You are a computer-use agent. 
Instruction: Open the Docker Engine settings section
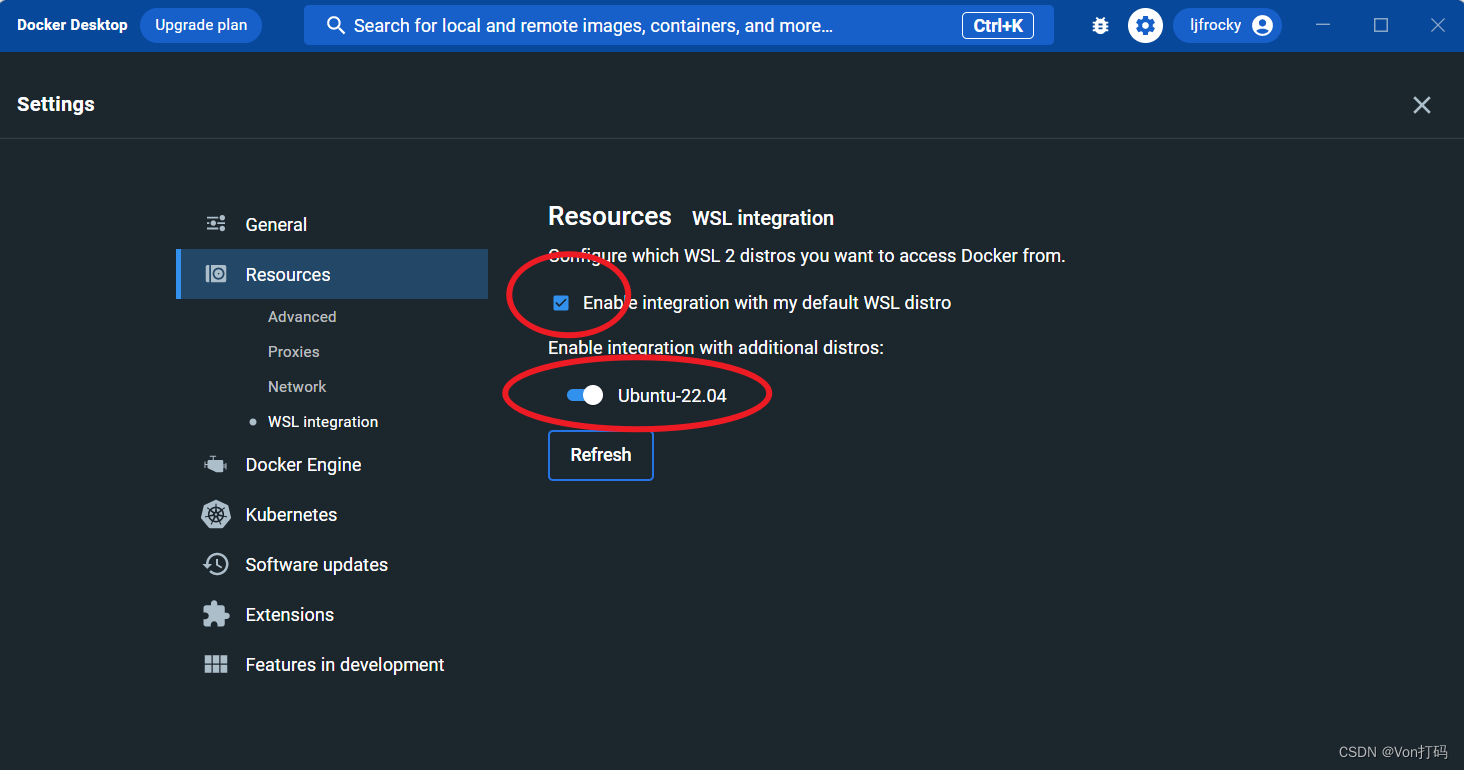(x=332, y=464)
